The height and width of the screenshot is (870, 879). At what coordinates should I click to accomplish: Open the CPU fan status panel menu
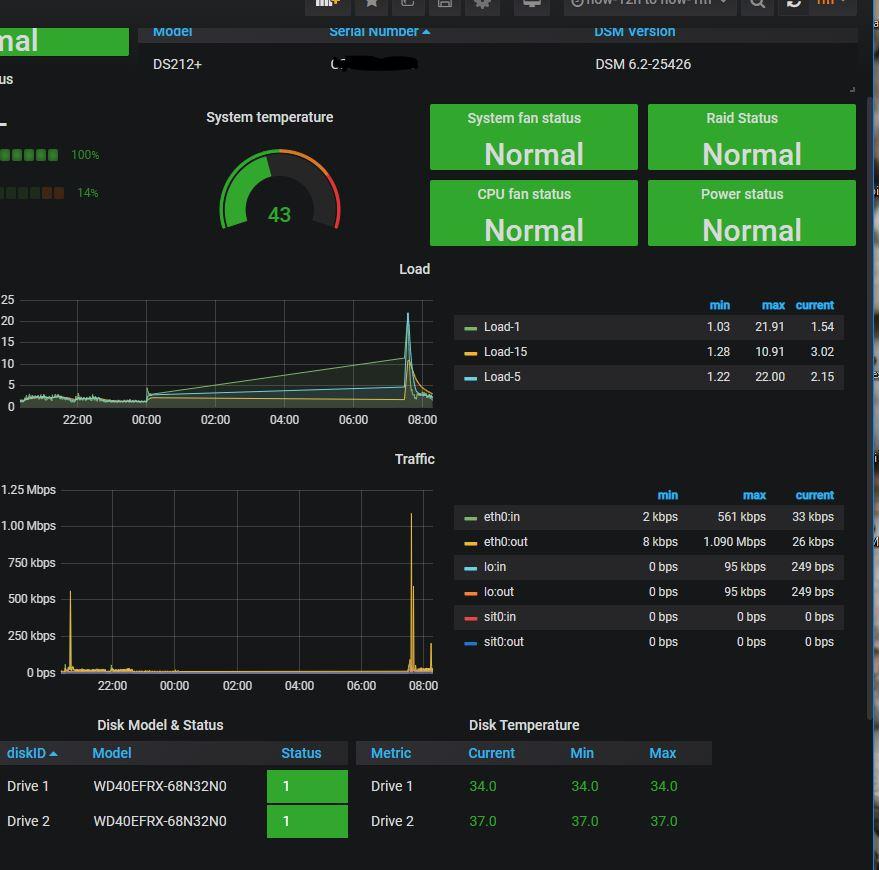pos(524,194)
